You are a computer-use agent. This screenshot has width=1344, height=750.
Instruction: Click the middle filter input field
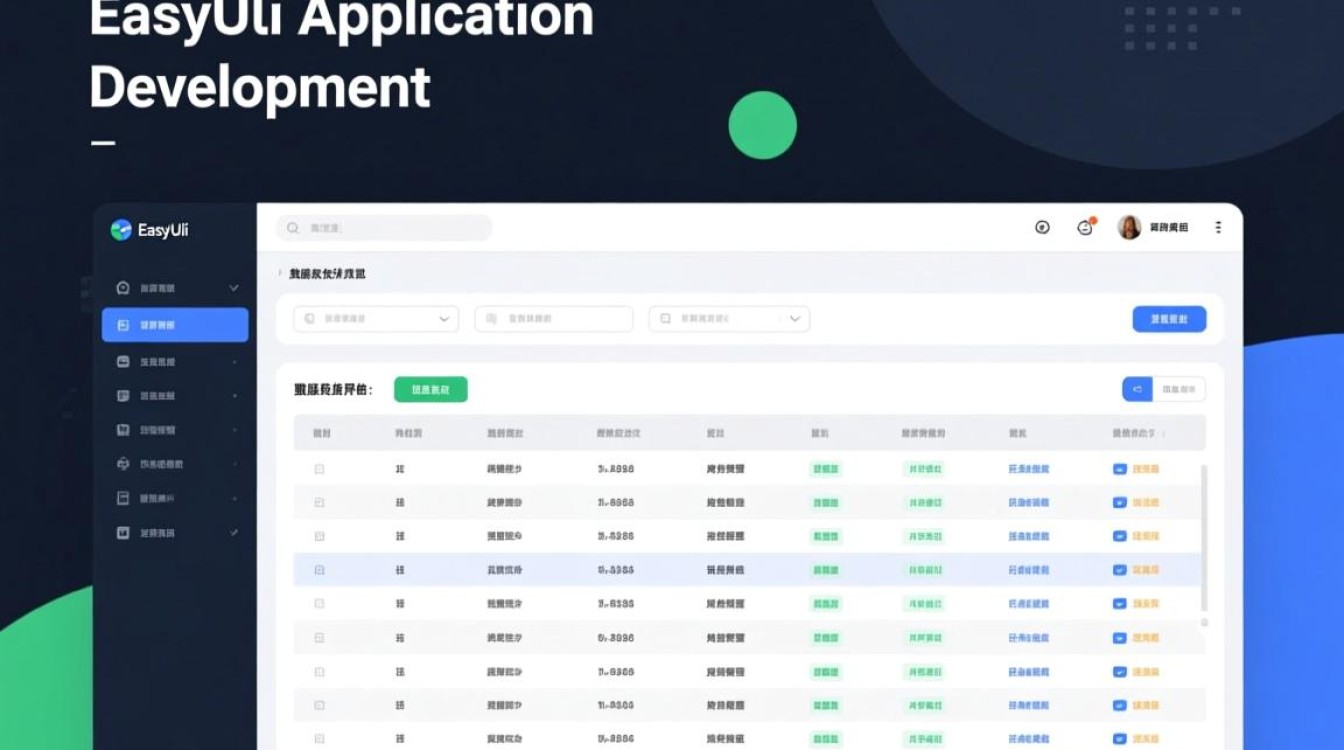click(554, 319)
